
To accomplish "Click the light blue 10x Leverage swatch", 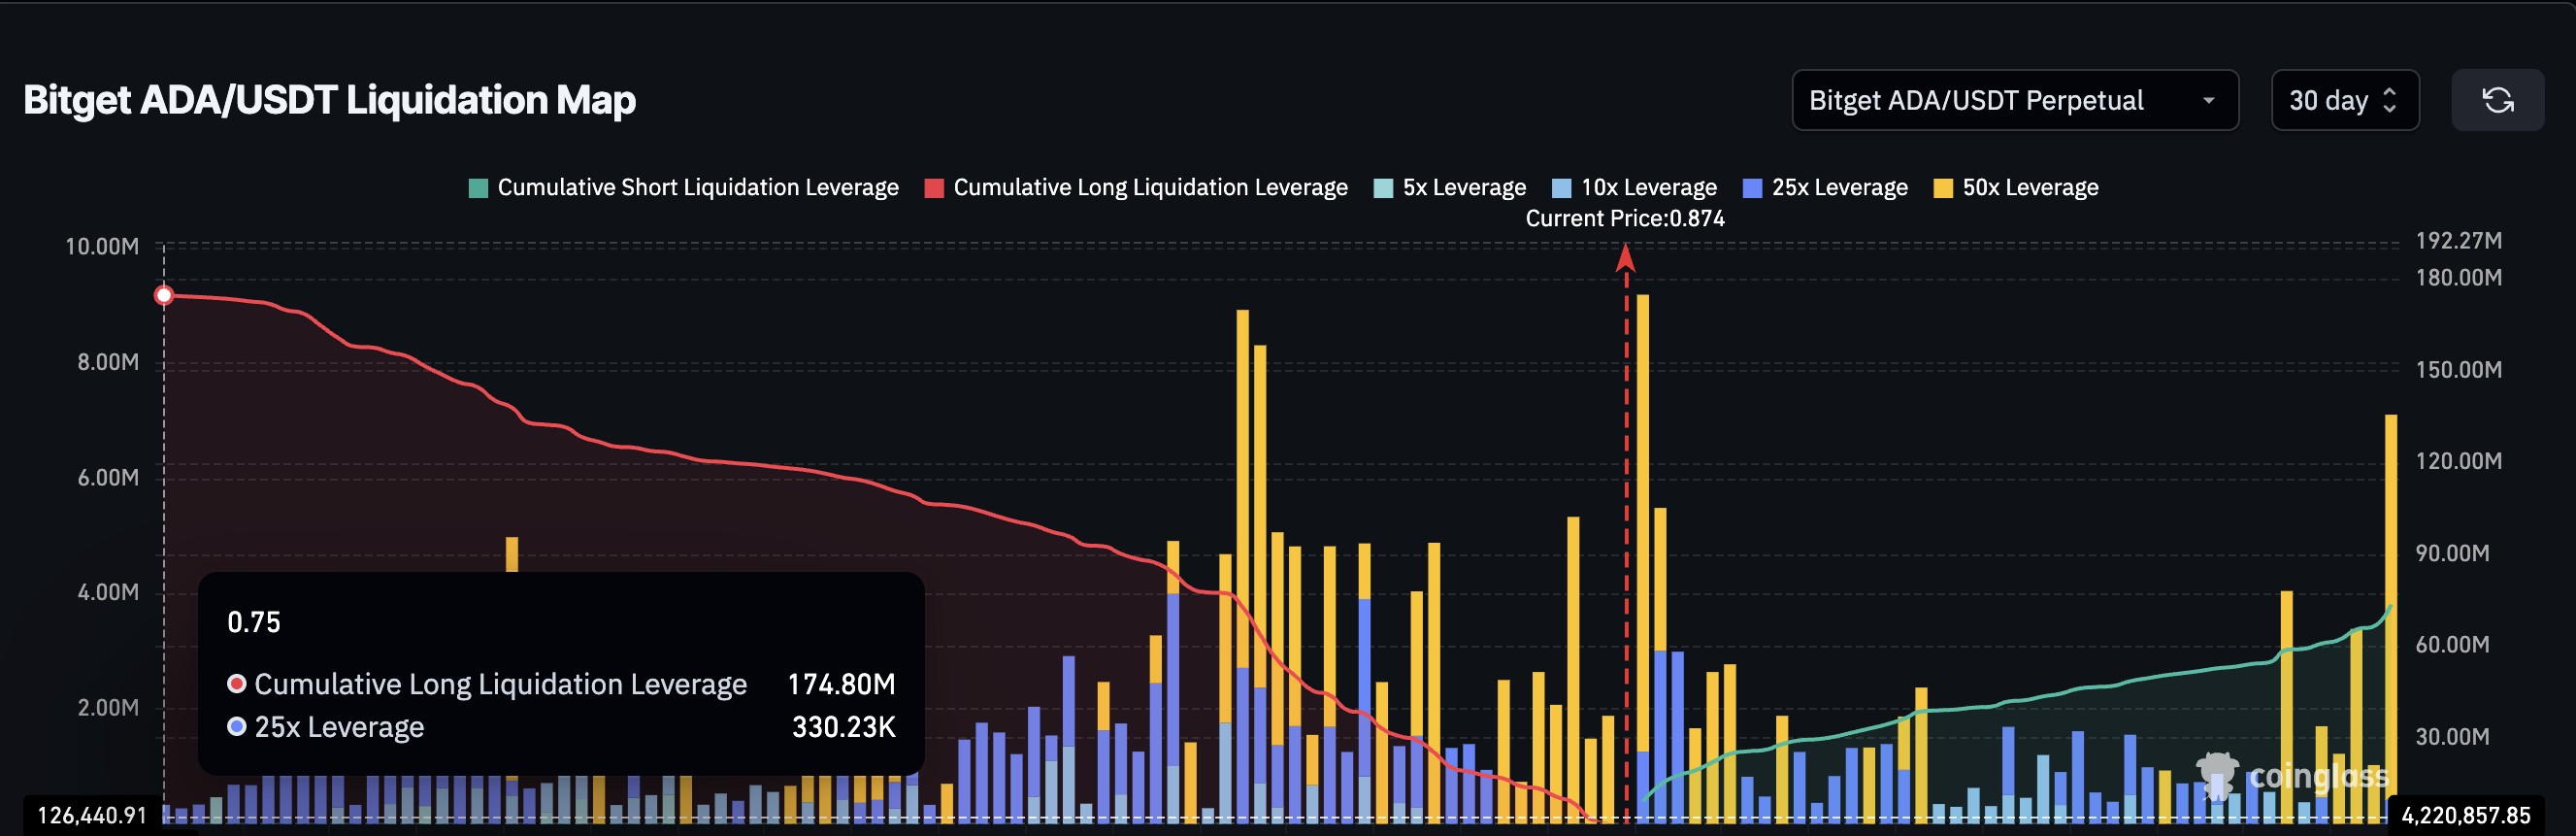I will [x=1561, y=188].
